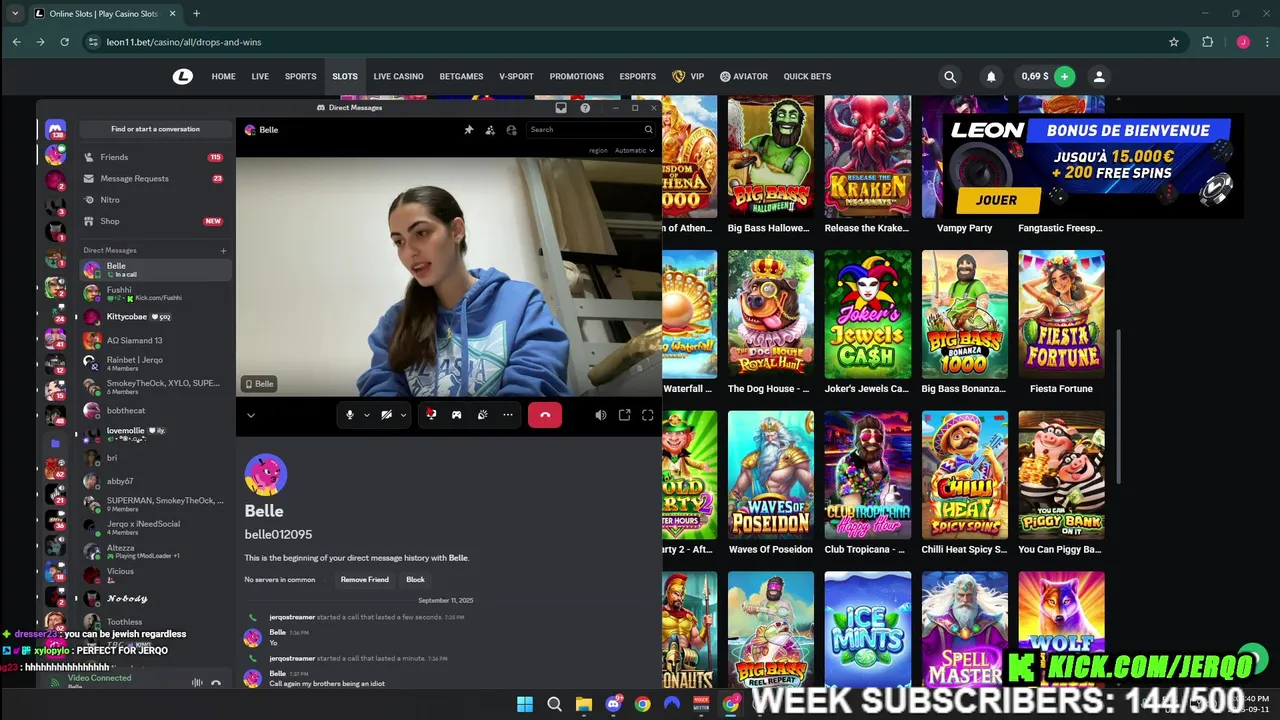The image size is (1280, 720).
Task: Open Fiesta Fortune slot thumbnail
Action: [1062, 315]
